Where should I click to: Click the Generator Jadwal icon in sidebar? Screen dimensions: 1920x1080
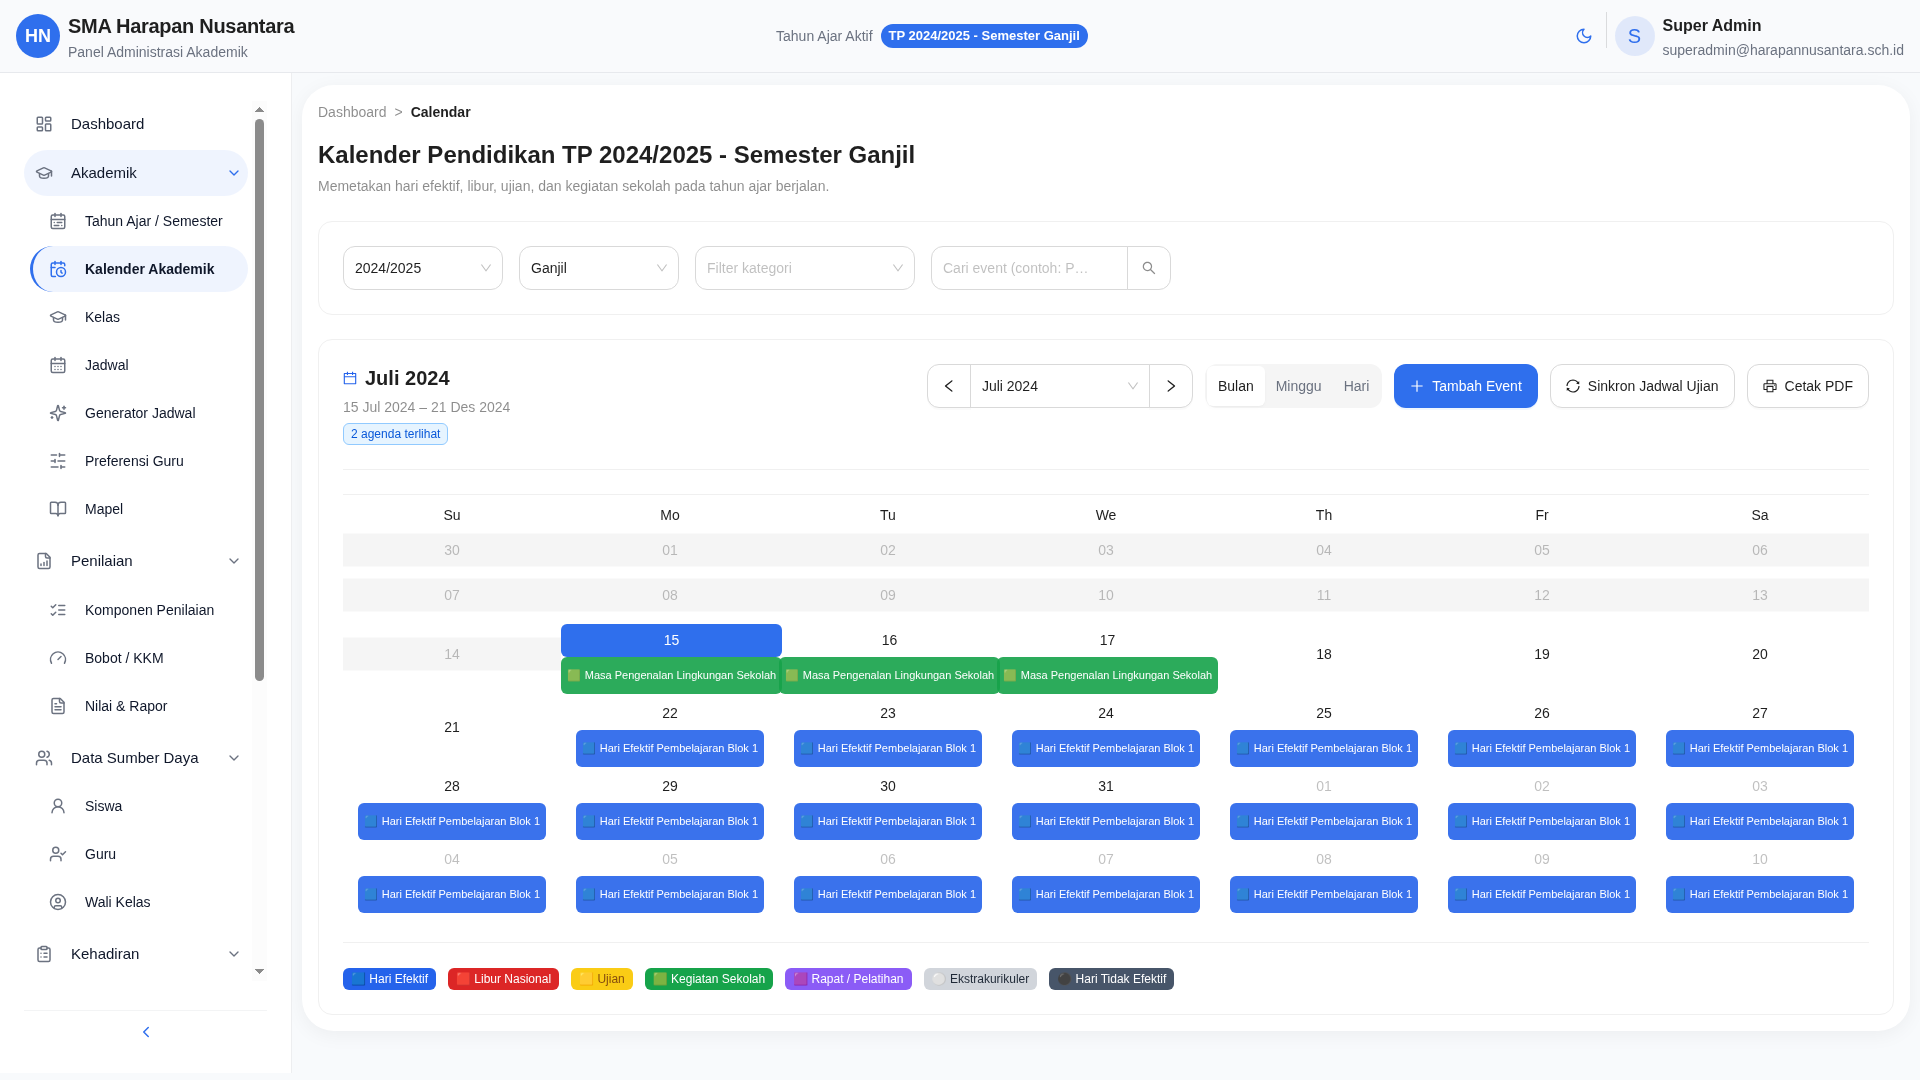59,412
